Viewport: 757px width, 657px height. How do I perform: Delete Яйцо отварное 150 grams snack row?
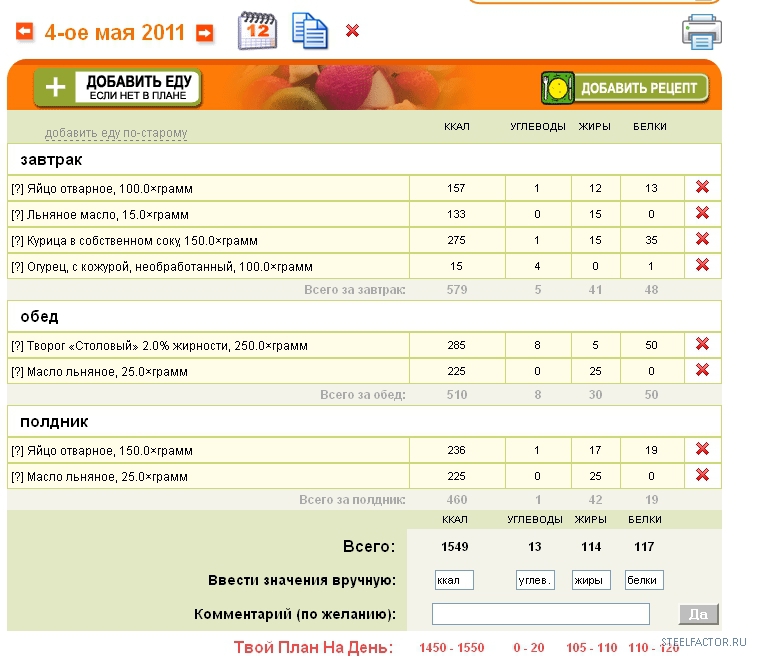[702, 449]
